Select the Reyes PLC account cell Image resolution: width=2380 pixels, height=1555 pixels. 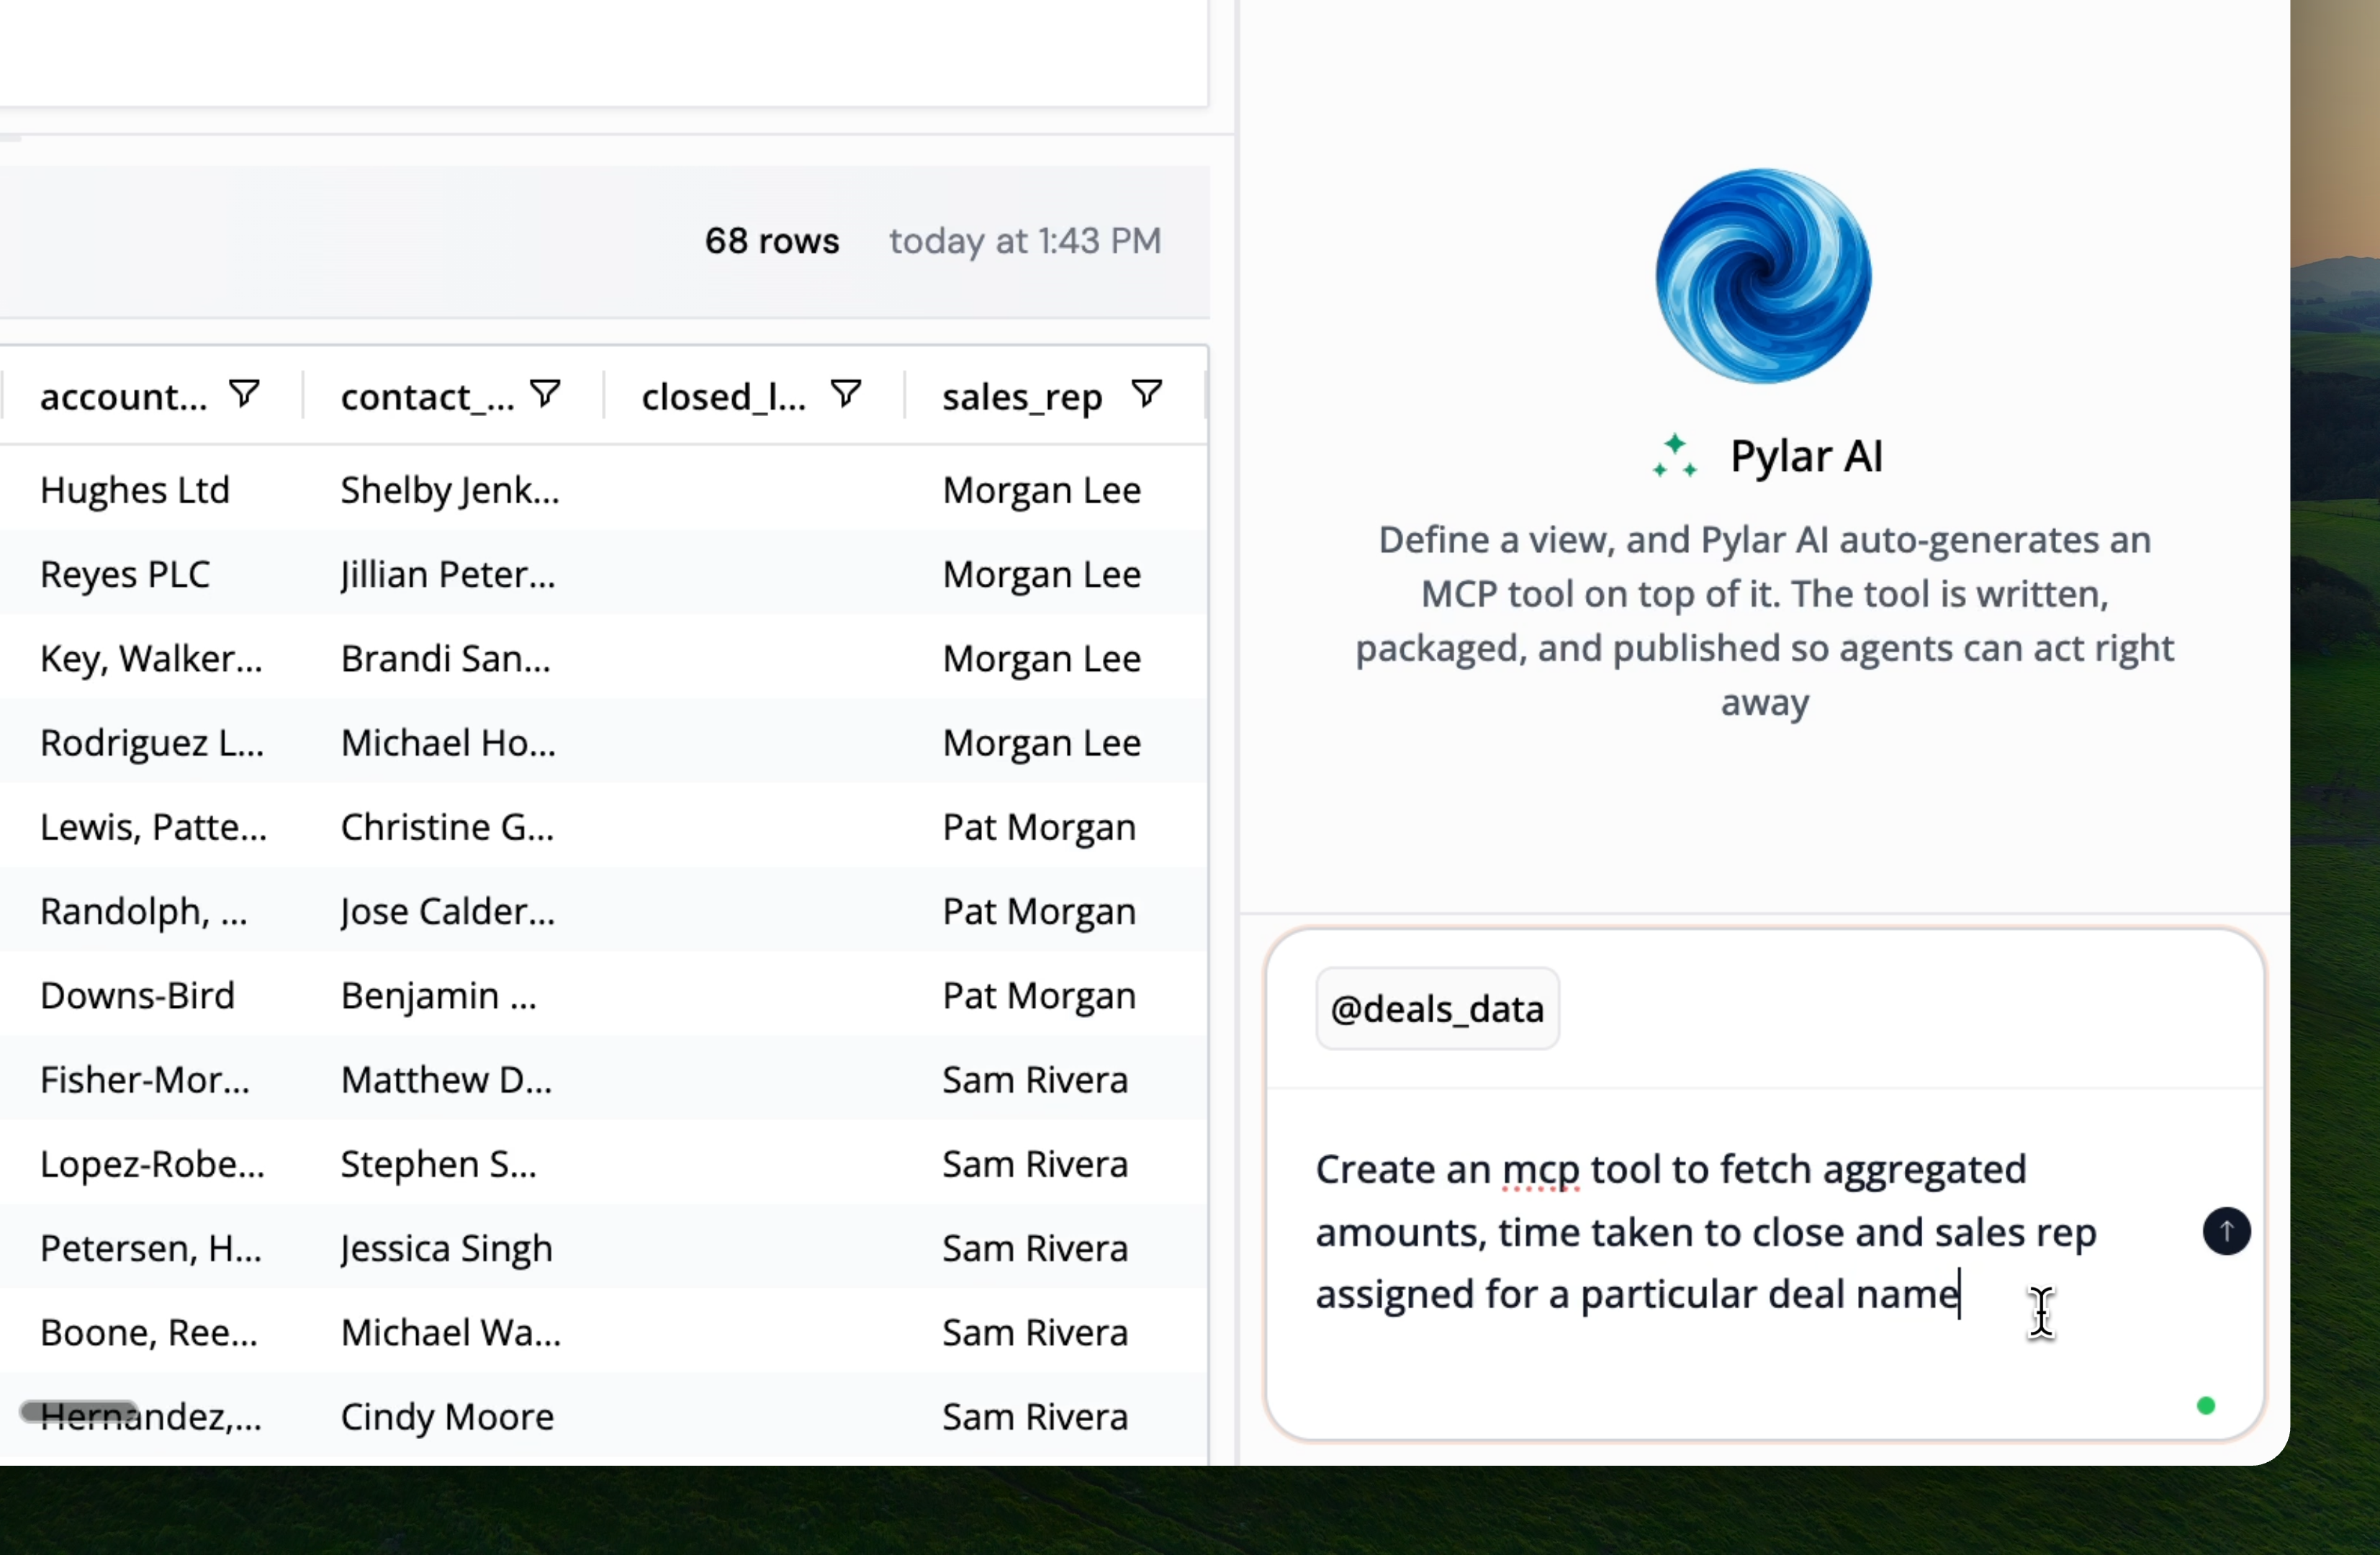pos(125,574)
